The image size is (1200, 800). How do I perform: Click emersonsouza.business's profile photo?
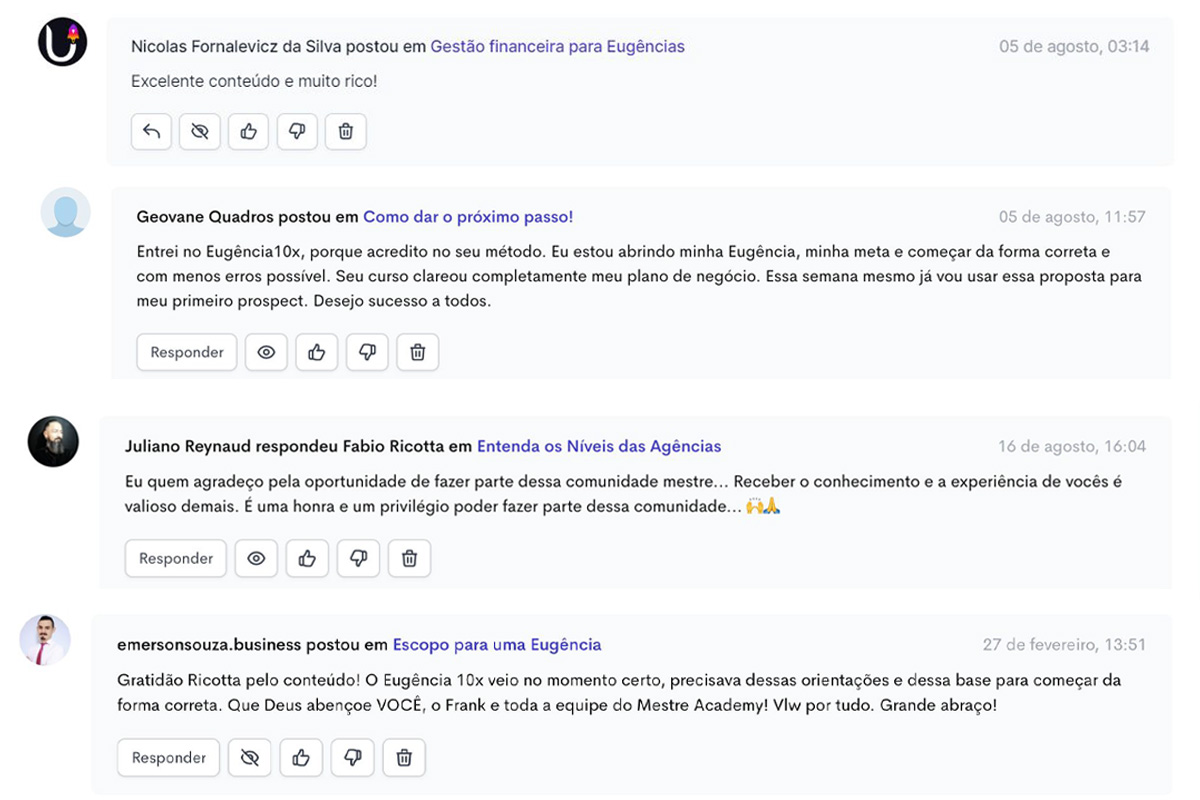tap(45, 640)
